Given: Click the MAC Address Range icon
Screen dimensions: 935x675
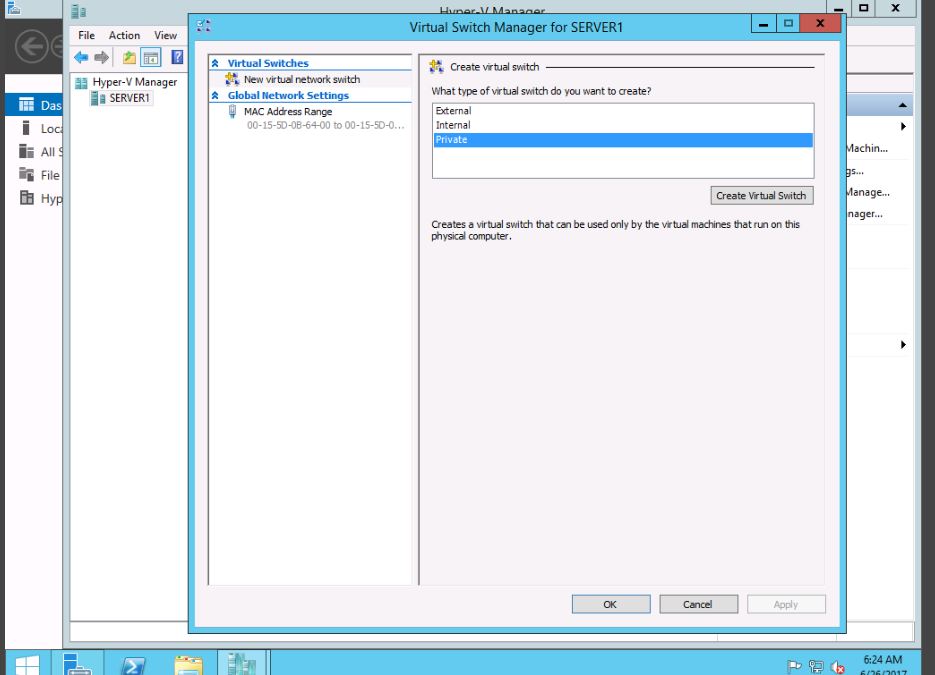Looking at the screenshot, I should point(233,112).
